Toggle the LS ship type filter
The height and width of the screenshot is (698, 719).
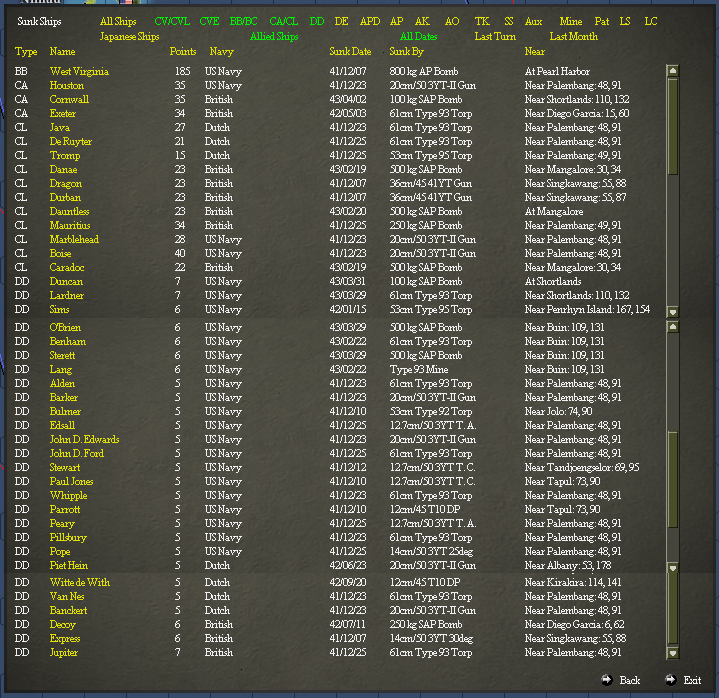pyautogui.click(x=625, y=22)
